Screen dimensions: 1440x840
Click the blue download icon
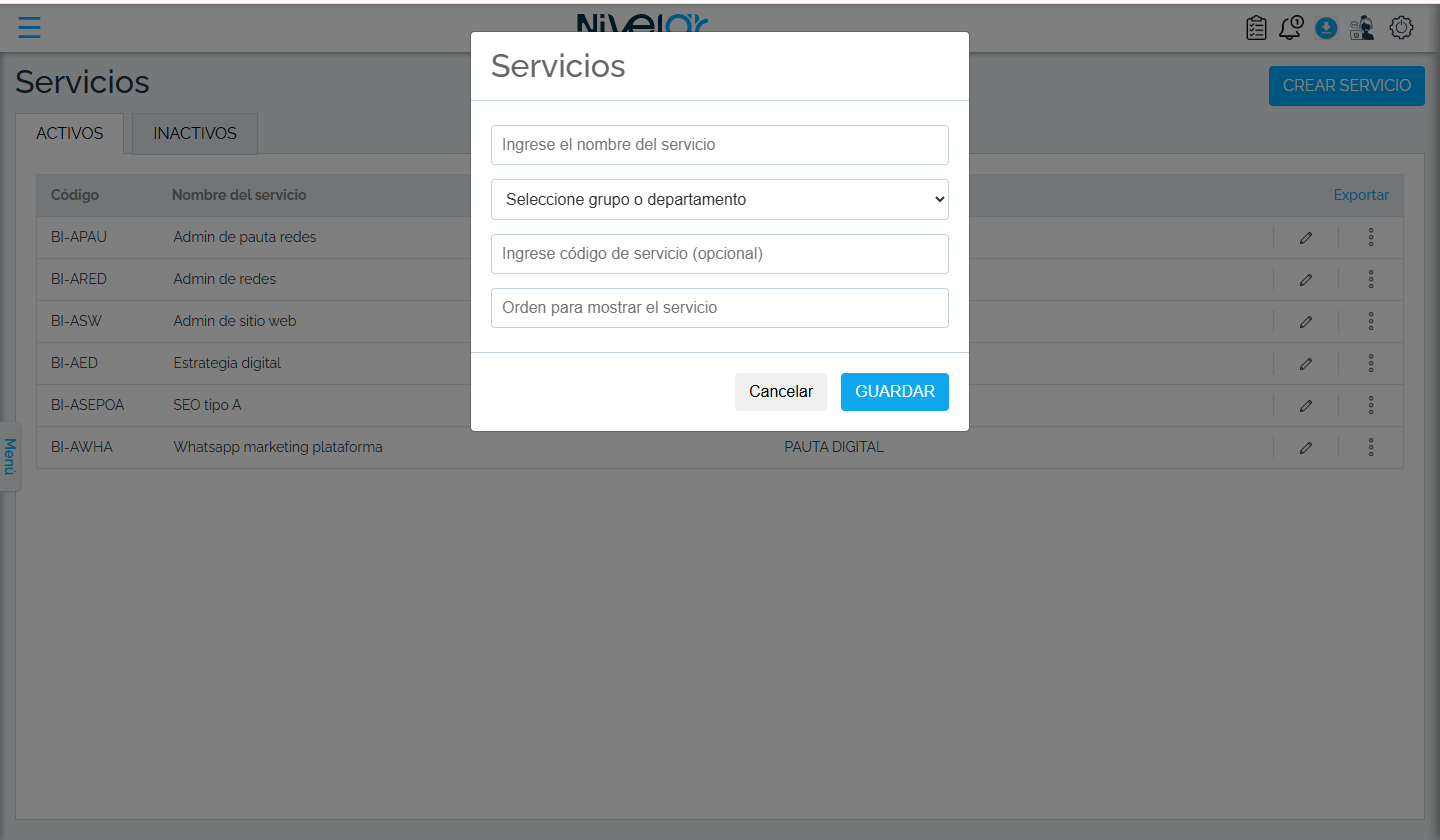point(1326,28)
